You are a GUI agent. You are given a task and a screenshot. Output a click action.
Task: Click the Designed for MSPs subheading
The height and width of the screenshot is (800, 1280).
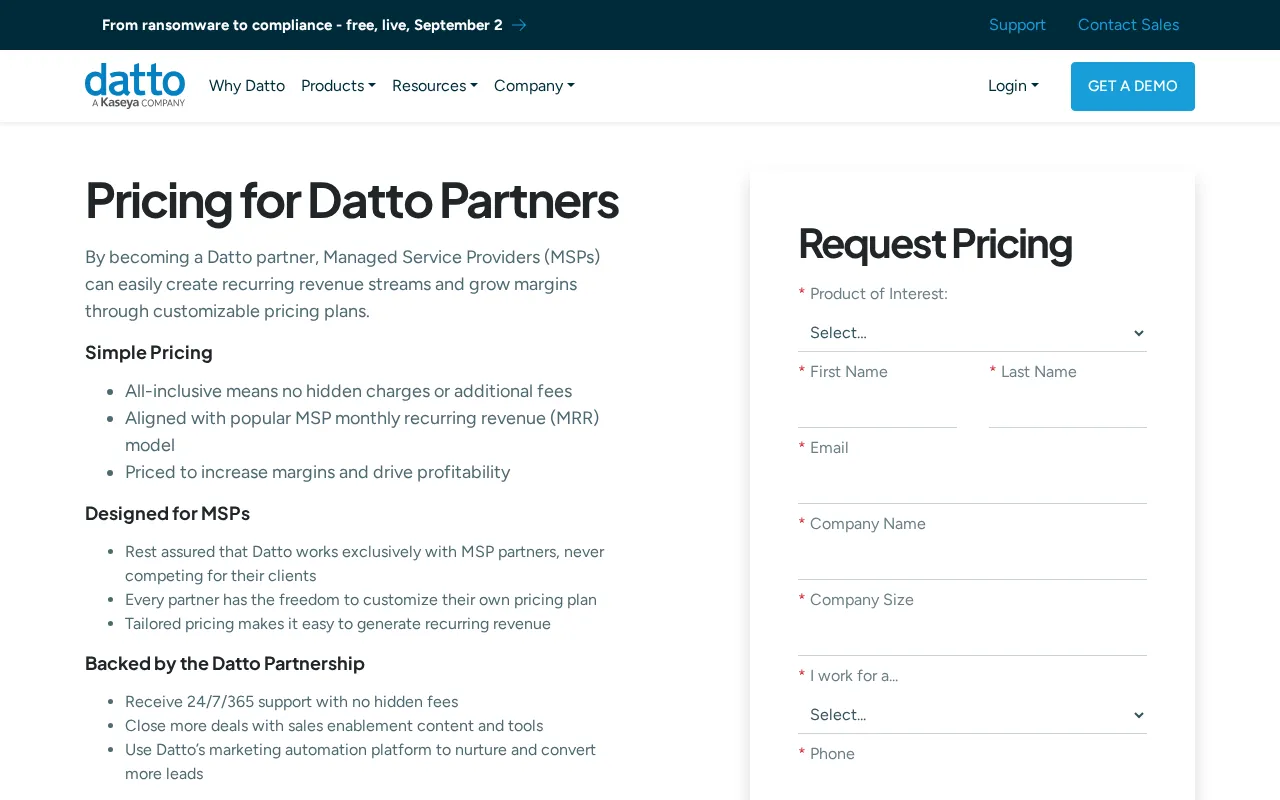pos(167,514)
